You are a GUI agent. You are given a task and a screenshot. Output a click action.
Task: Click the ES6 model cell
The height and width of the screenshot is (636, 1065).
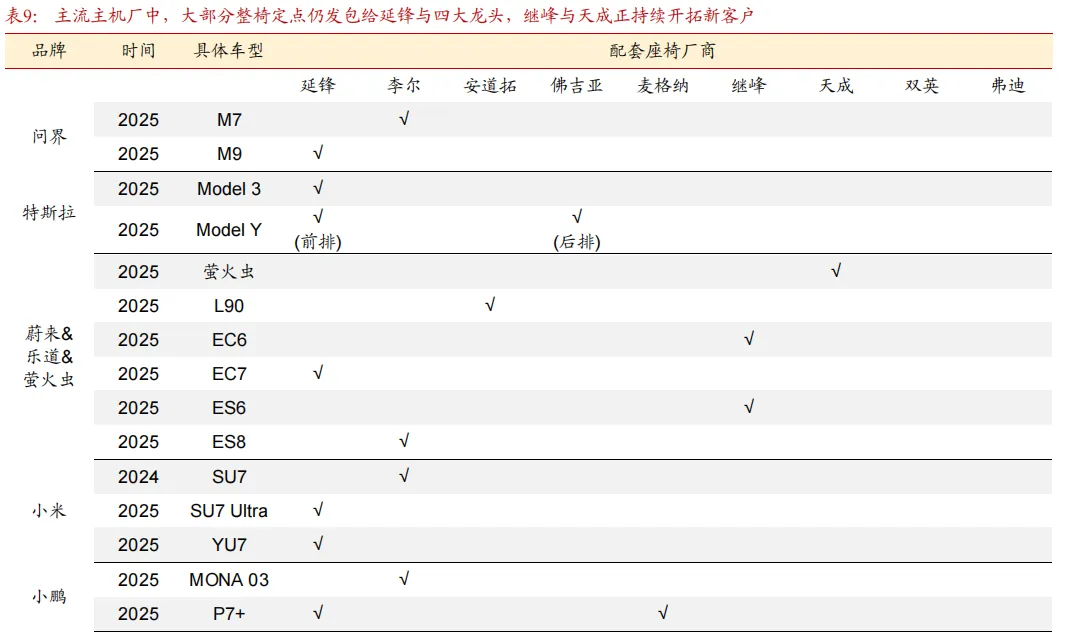[229, 408]
